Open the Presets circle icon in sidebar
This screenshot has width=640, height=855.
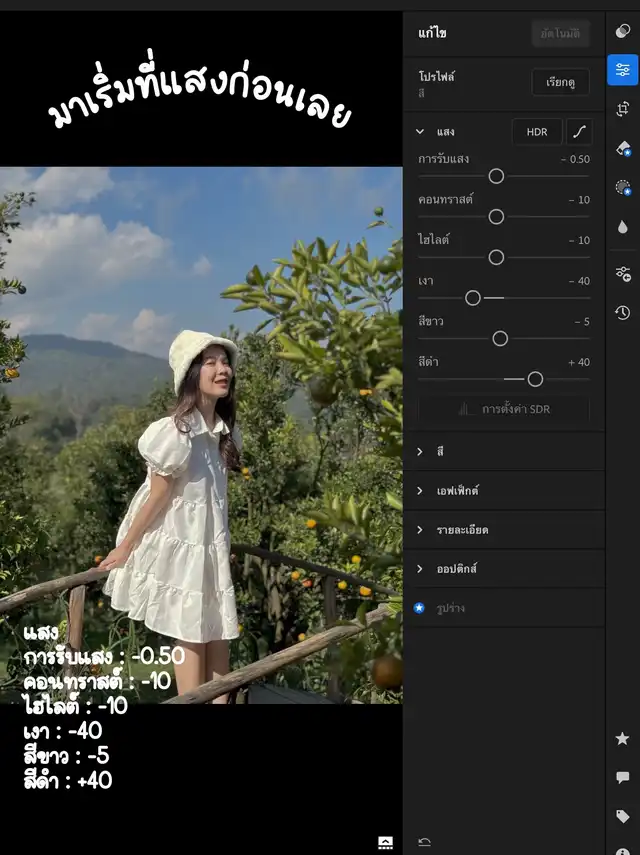623,31
